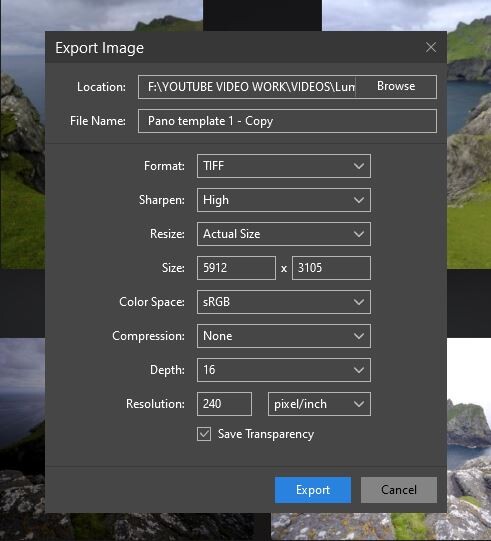Open the pixel/inch units dropdown
This screenshot has height=541, width=491.
coord(319,404)
